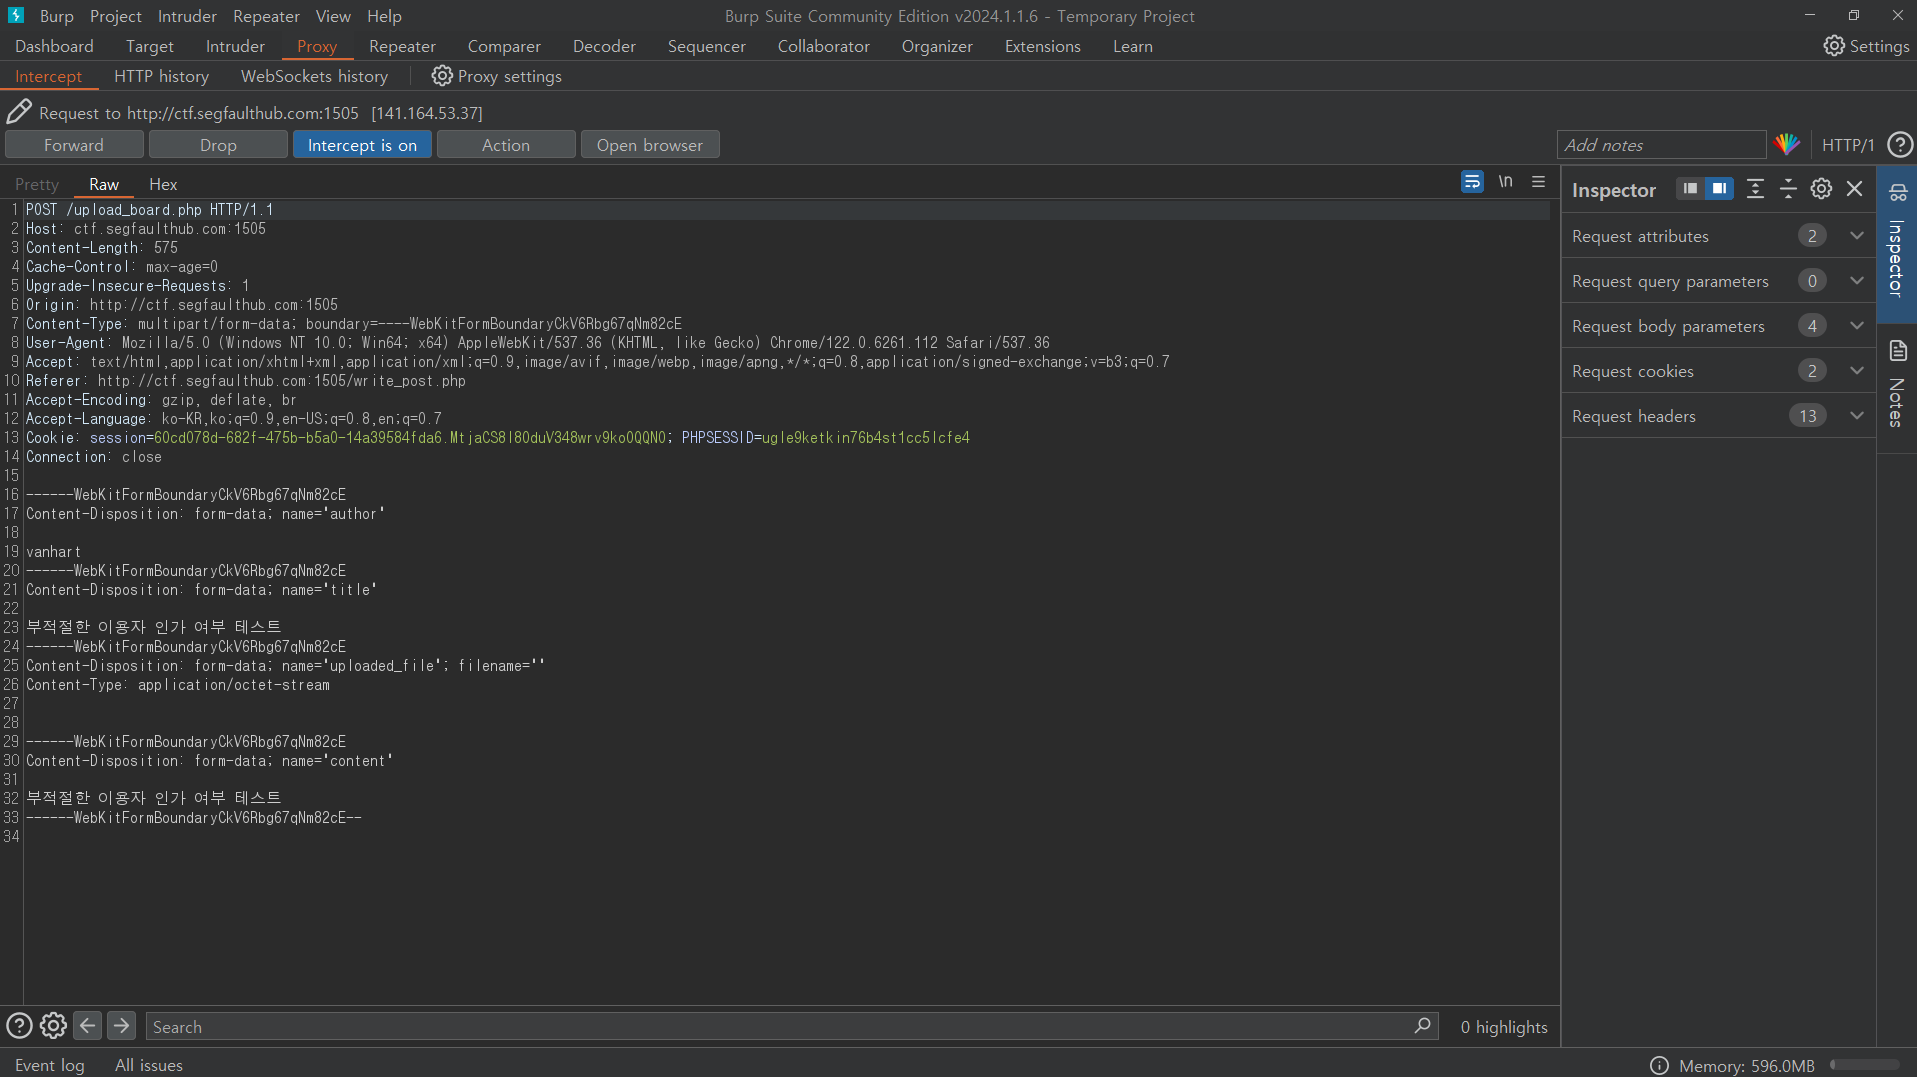1917x1077 pixels.
Task: Click Open browser button
Action: [650, 145]
